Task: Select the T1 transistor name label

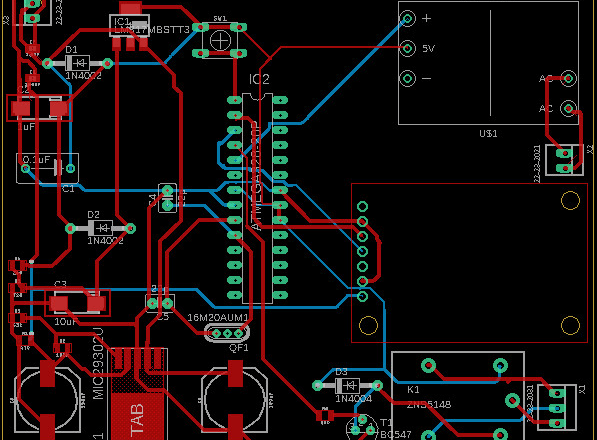Action: (385, 422)
